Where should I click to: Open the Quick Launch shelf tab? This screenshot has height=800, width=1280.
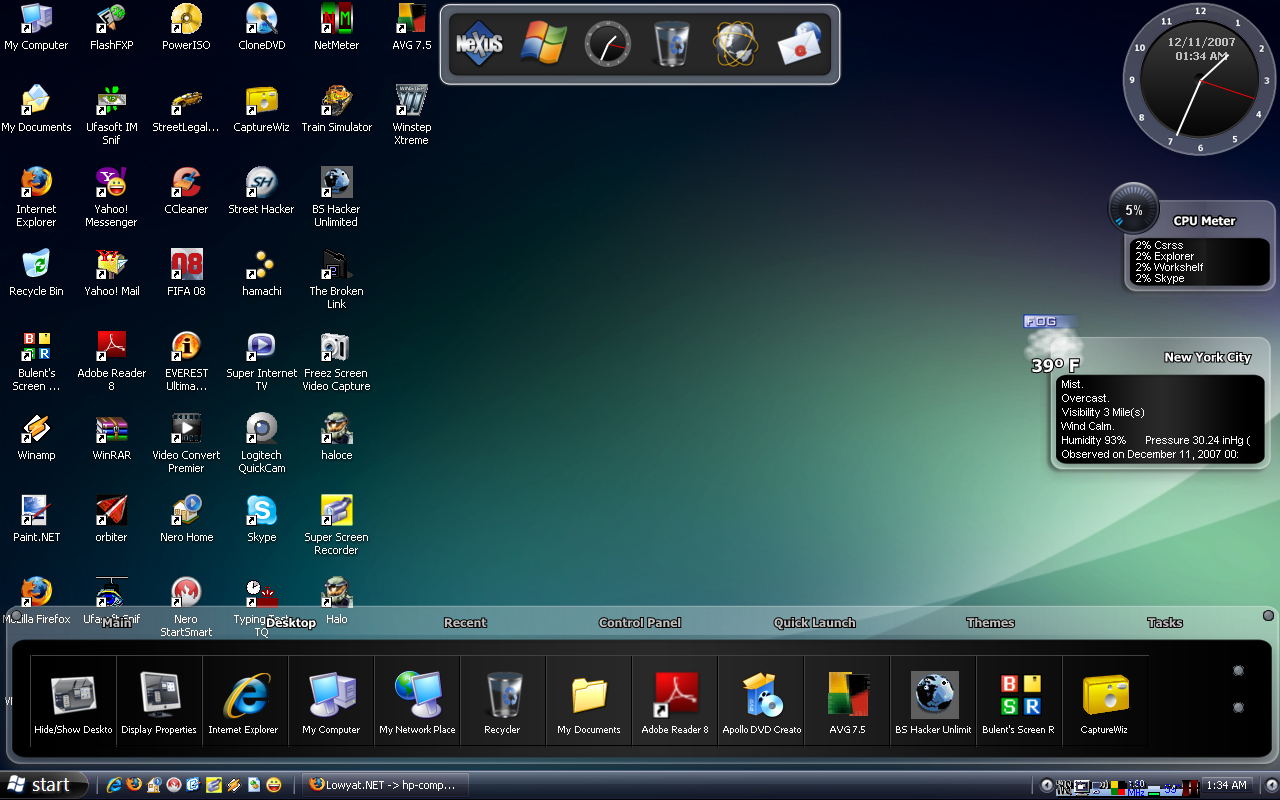[814, 623]
